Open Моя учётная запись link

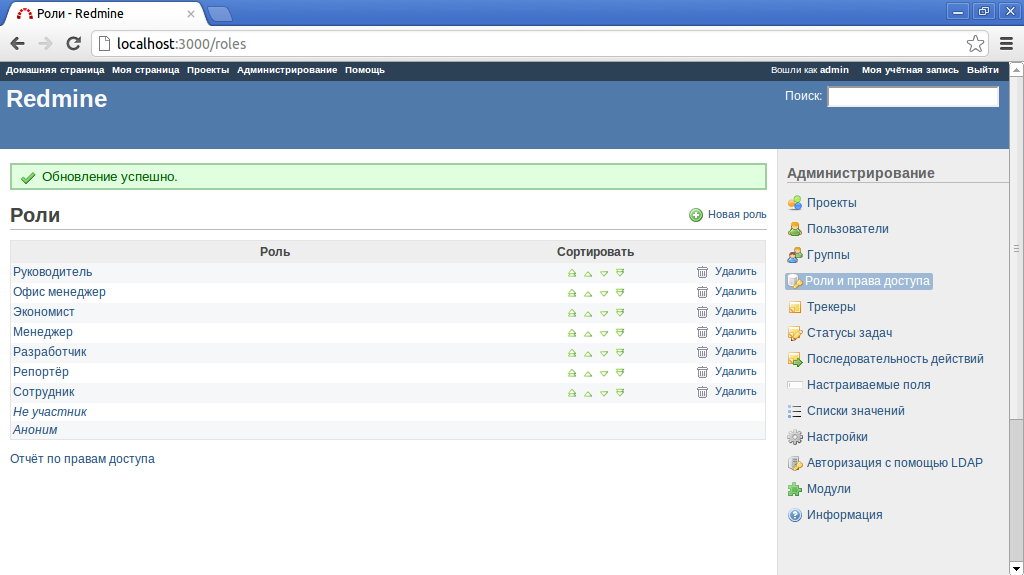point(910,70)
